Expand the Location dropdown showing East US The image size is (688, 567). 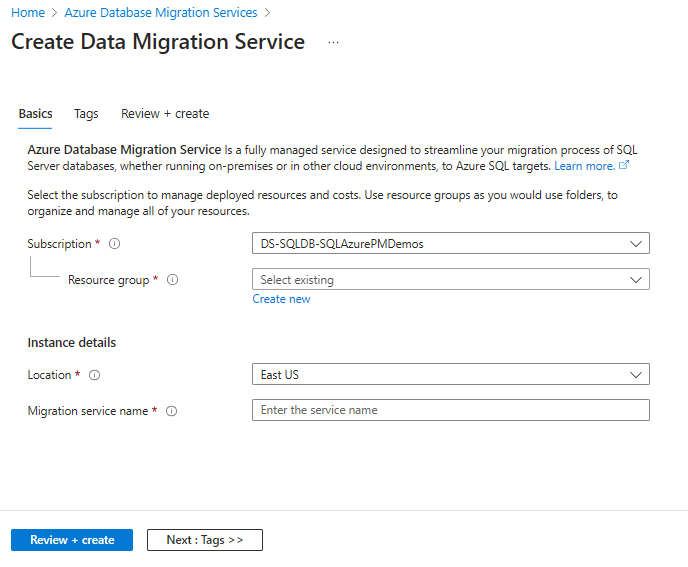click(450, 375)
